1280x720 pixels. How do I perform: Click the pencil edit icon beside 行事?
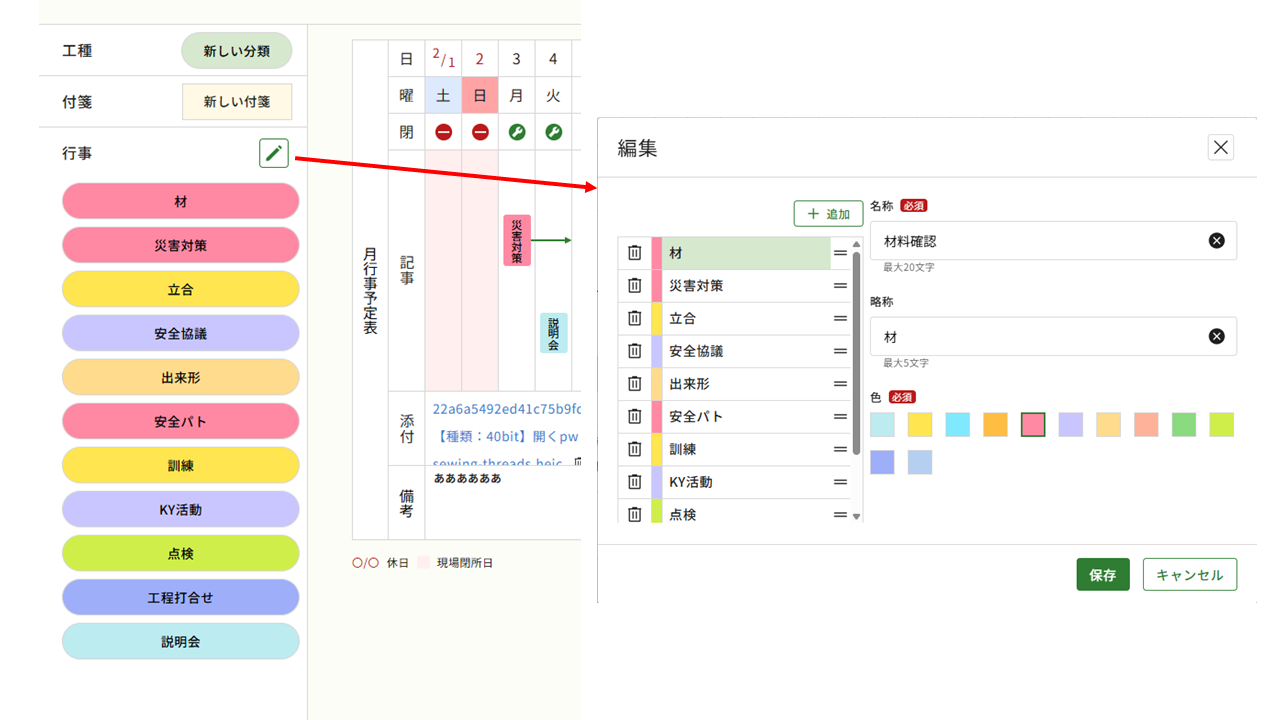(x=274, y=153)
